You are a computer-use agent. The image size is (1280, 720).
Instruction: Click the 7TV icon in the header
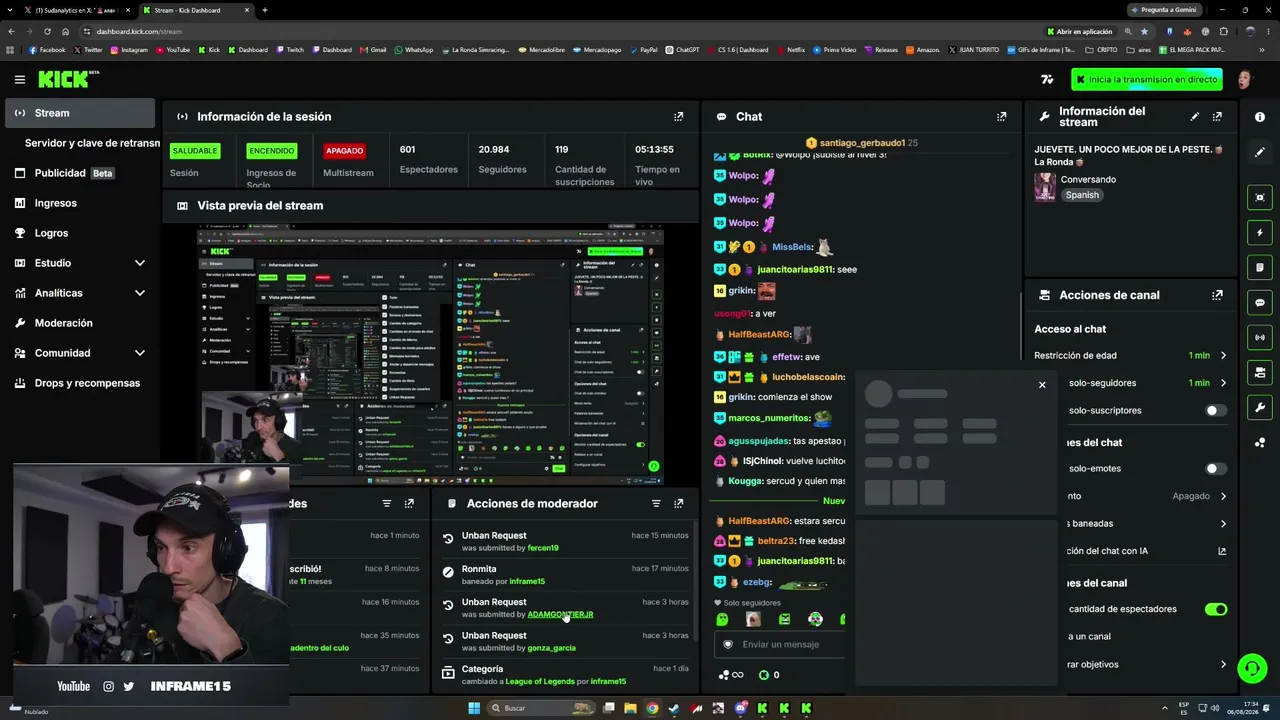click(1047, 79)
